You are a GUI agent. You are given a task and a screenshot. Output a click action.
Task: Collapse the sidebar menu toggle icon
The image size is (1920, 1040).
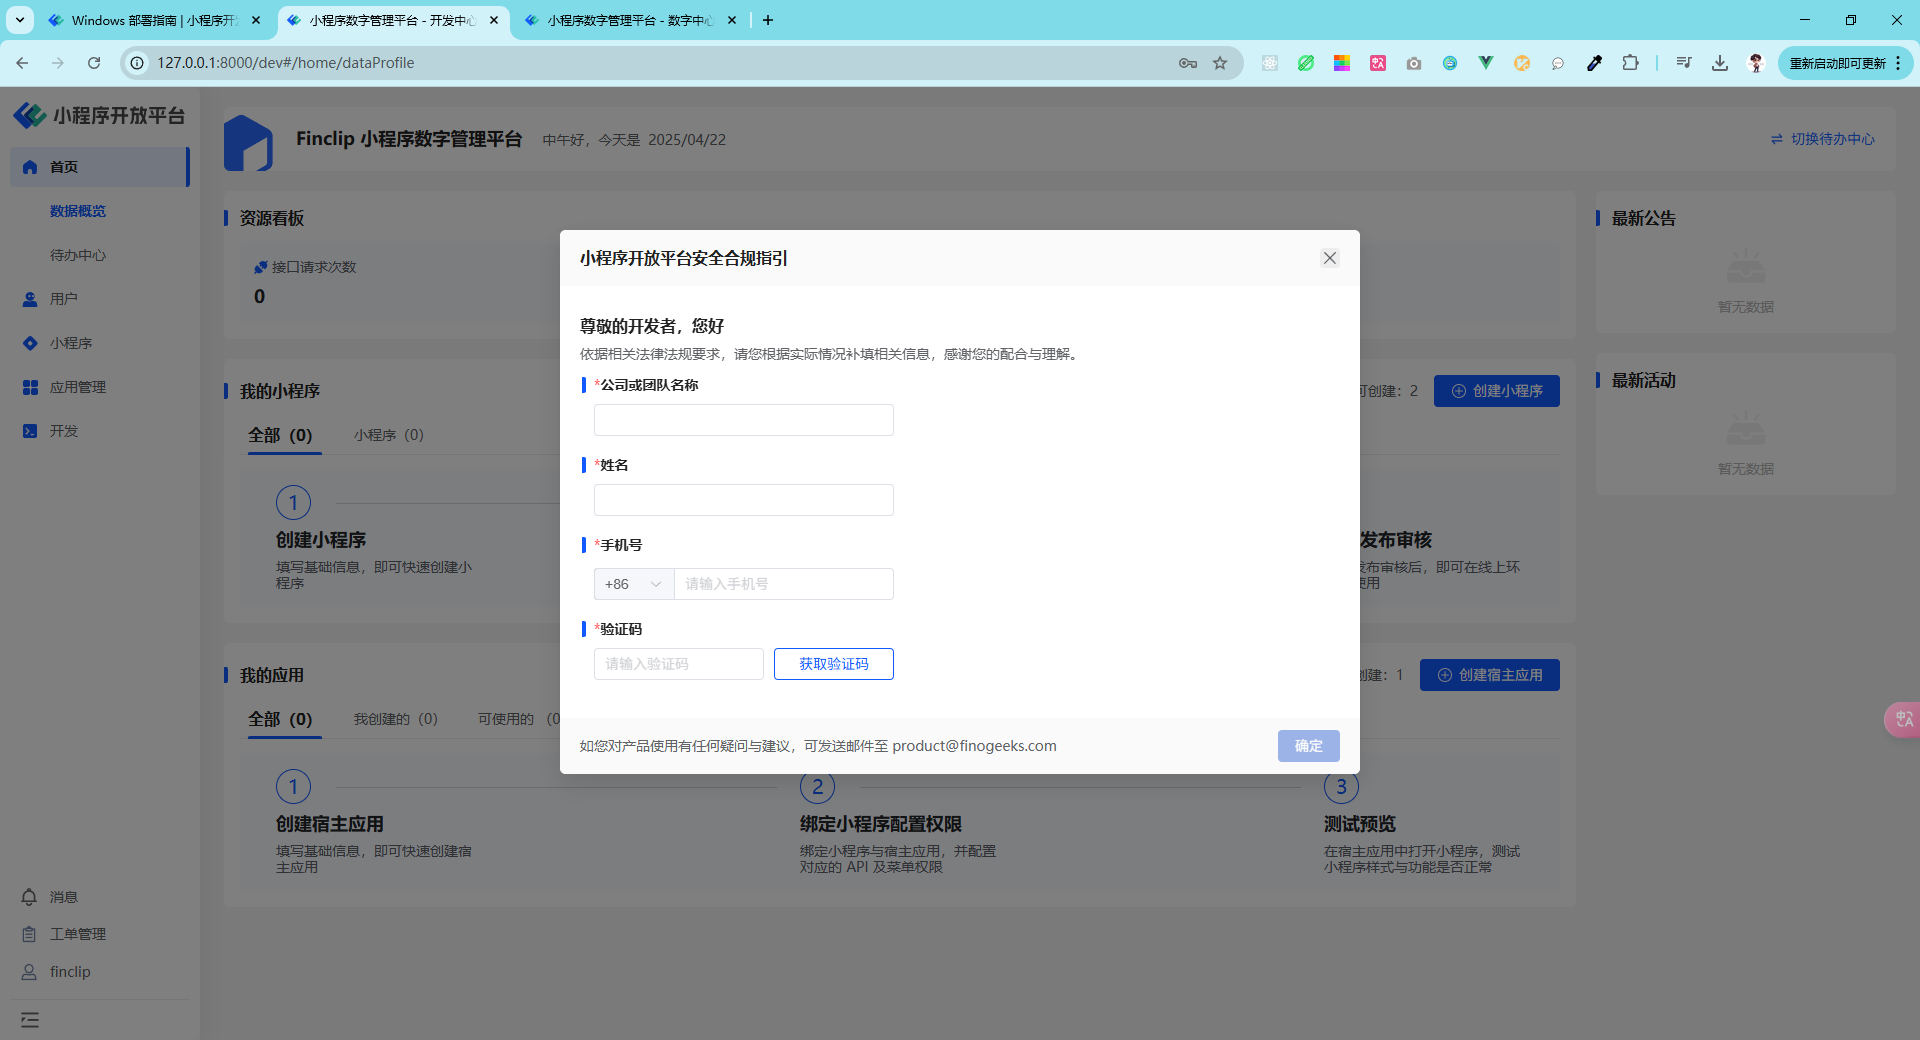pyautogui.click(x=30, y=1020)
